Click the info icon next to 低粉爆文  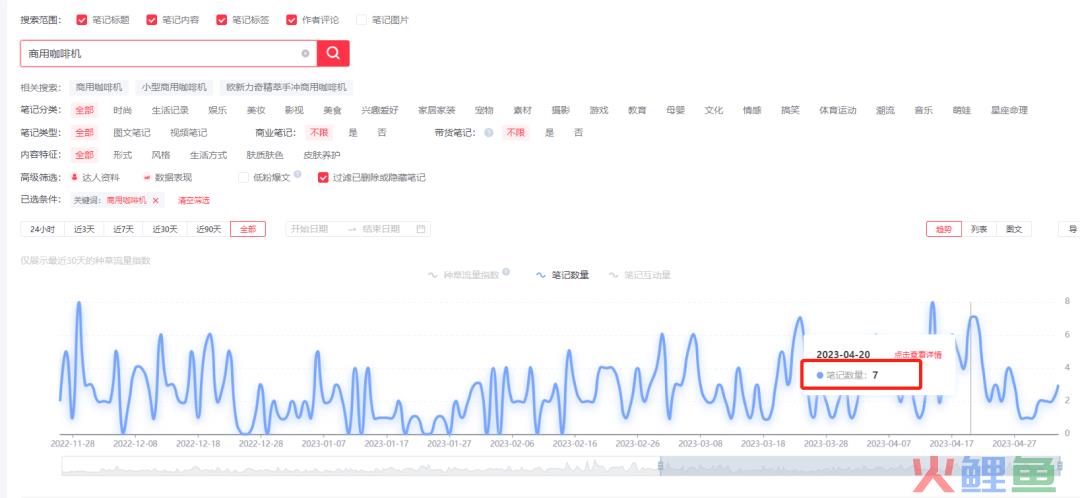[x=298, y=175]
